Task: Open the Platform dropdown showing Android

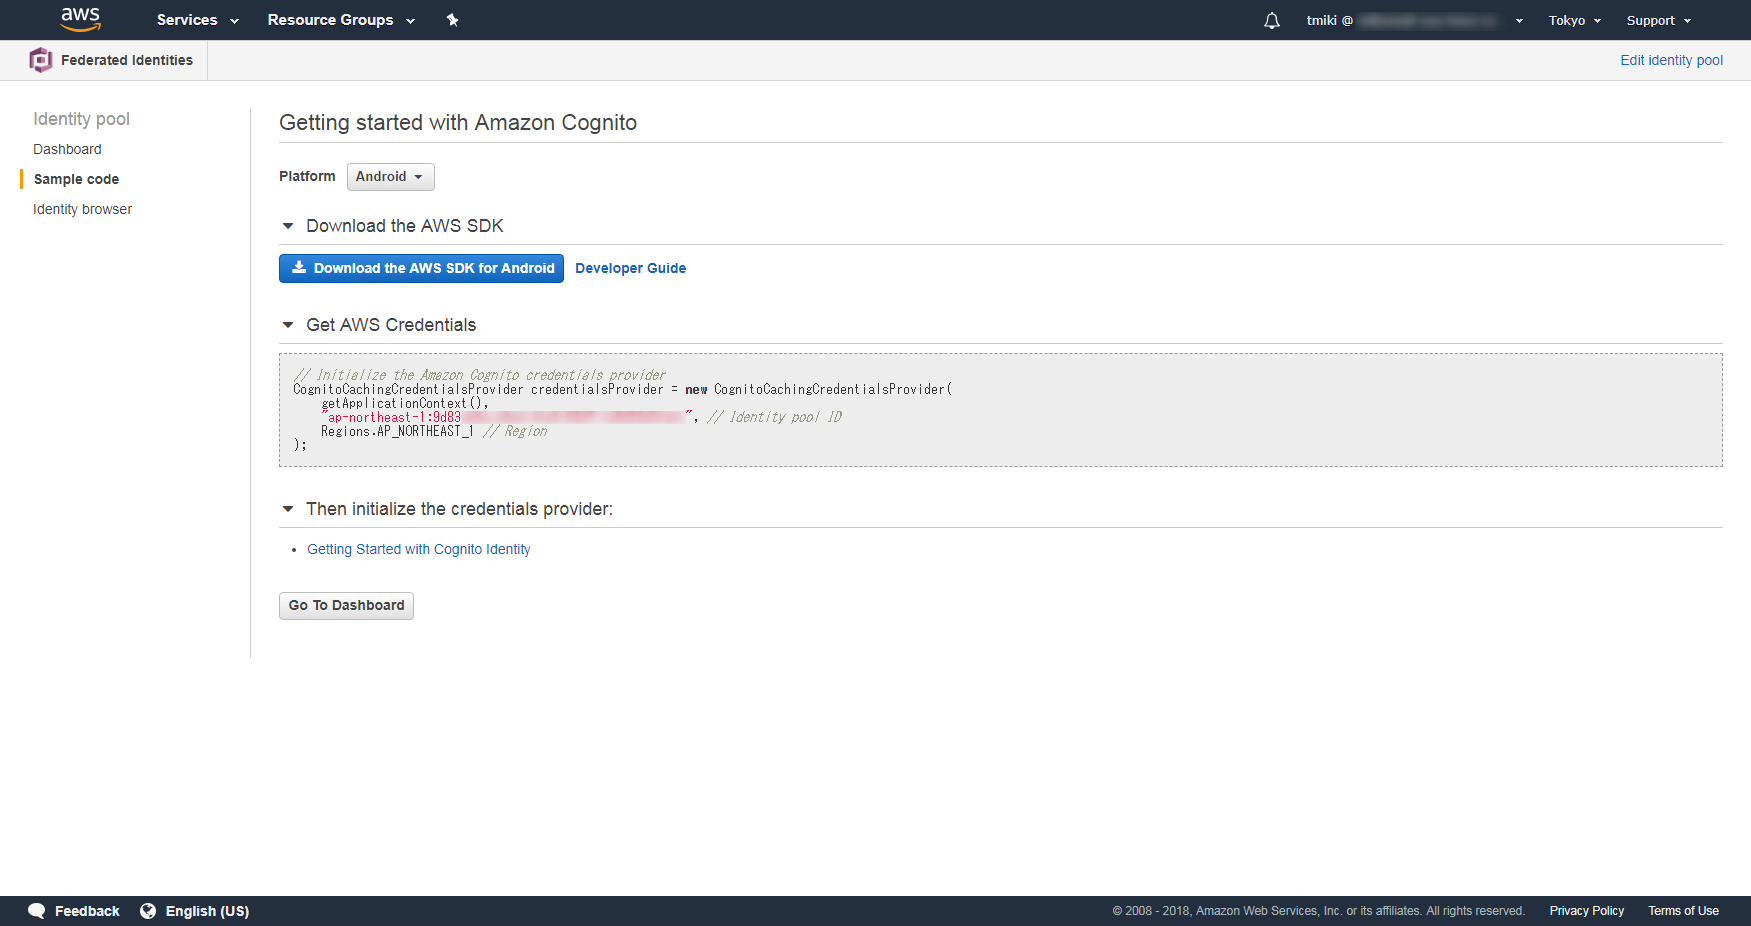Action: click(x=390, y=176)
